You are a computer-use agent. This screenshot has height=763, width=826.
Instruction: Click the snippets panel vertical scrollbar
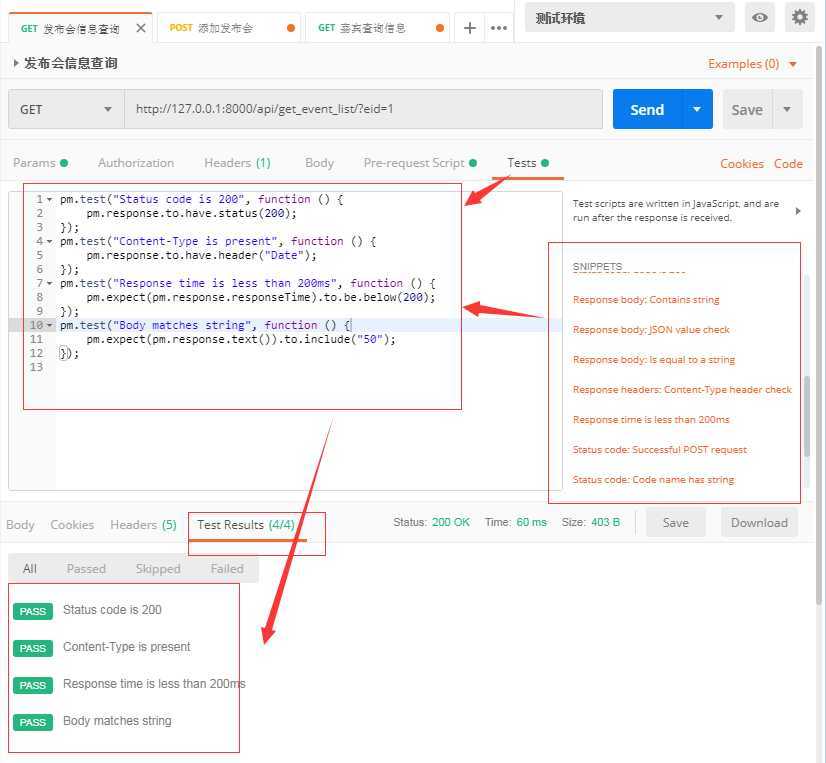coord(806,380)
